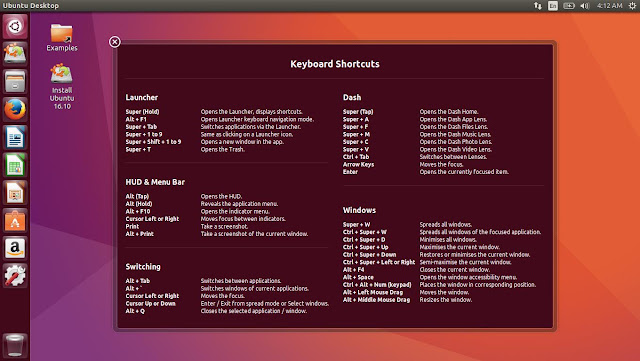The height and width of the screenshot is (361, 640).
Task: Click the 'Alt + Print' shortcut
Action: coord(140,234)
